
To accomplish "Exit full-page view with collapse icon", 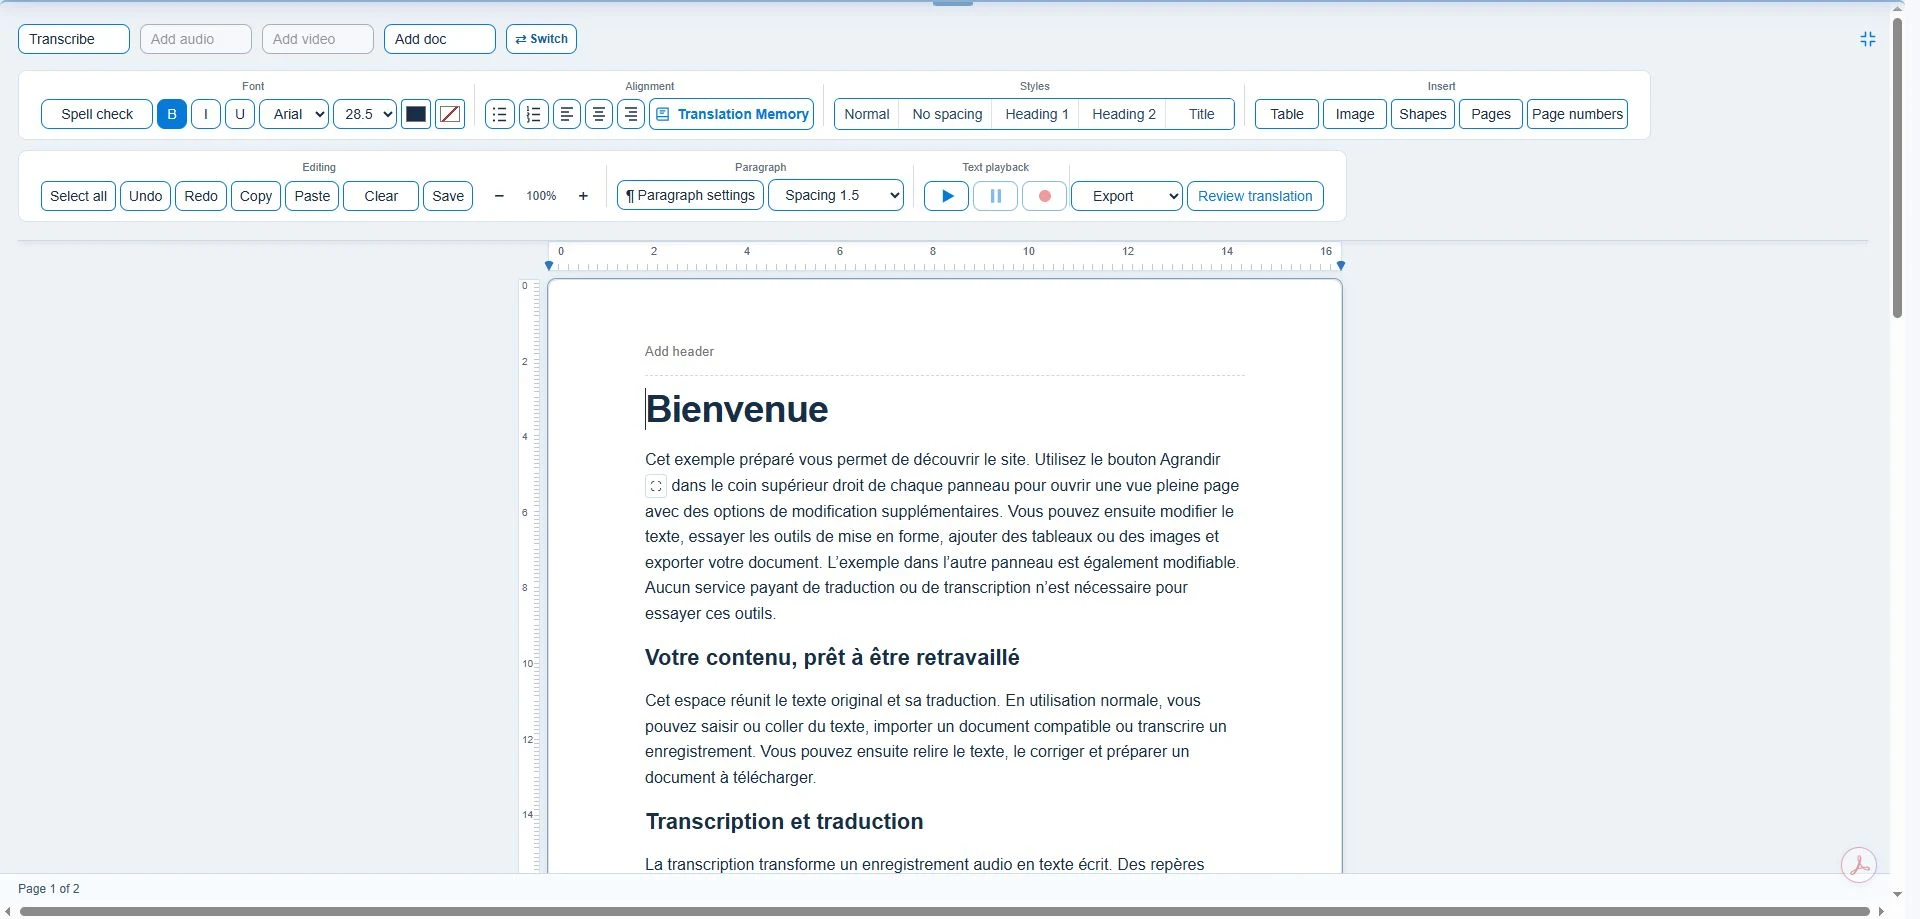I will tap(1868, 39).
